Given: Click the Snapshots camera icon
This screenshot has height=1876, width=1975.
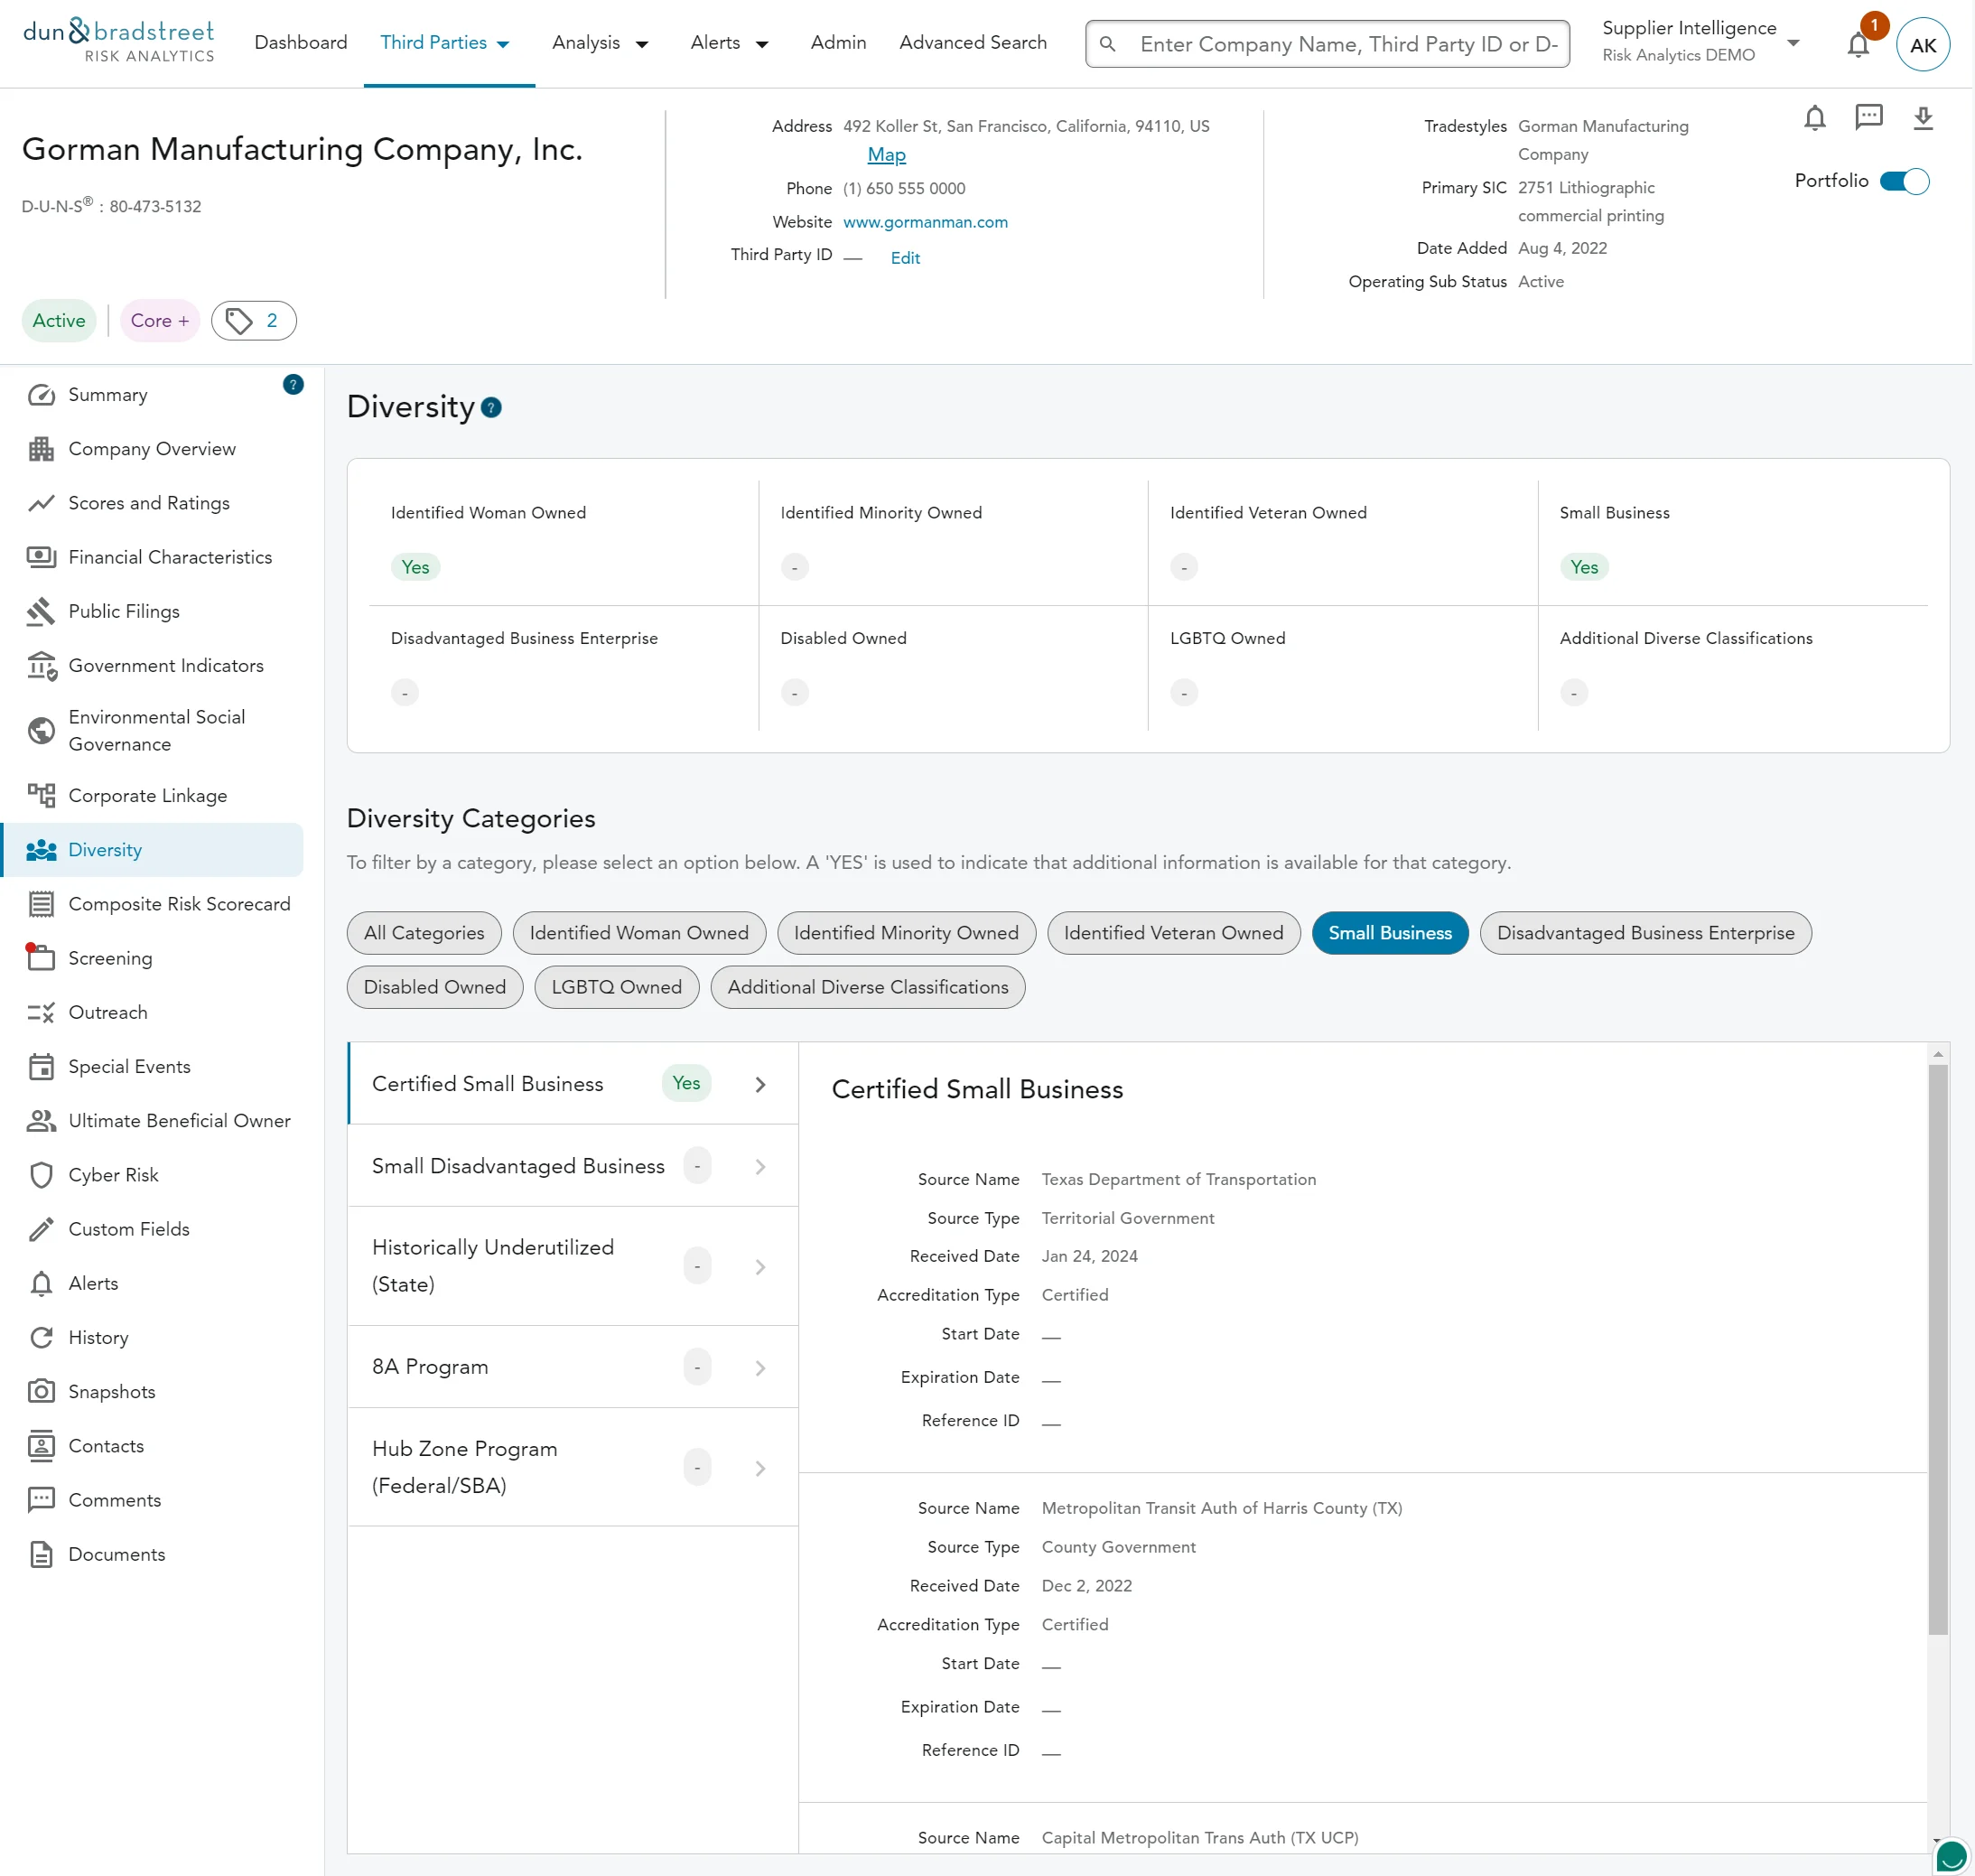Looking at the screenshot, I should [41, 1392].
